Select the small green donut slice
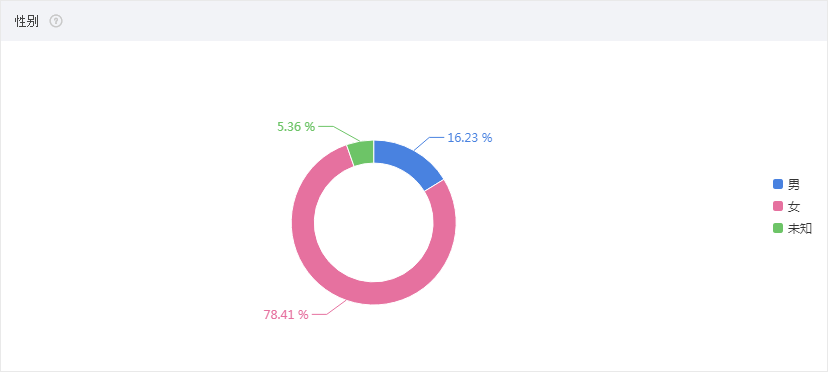The height and width of the screenshot is (373, 828). [x=362, y=153]
